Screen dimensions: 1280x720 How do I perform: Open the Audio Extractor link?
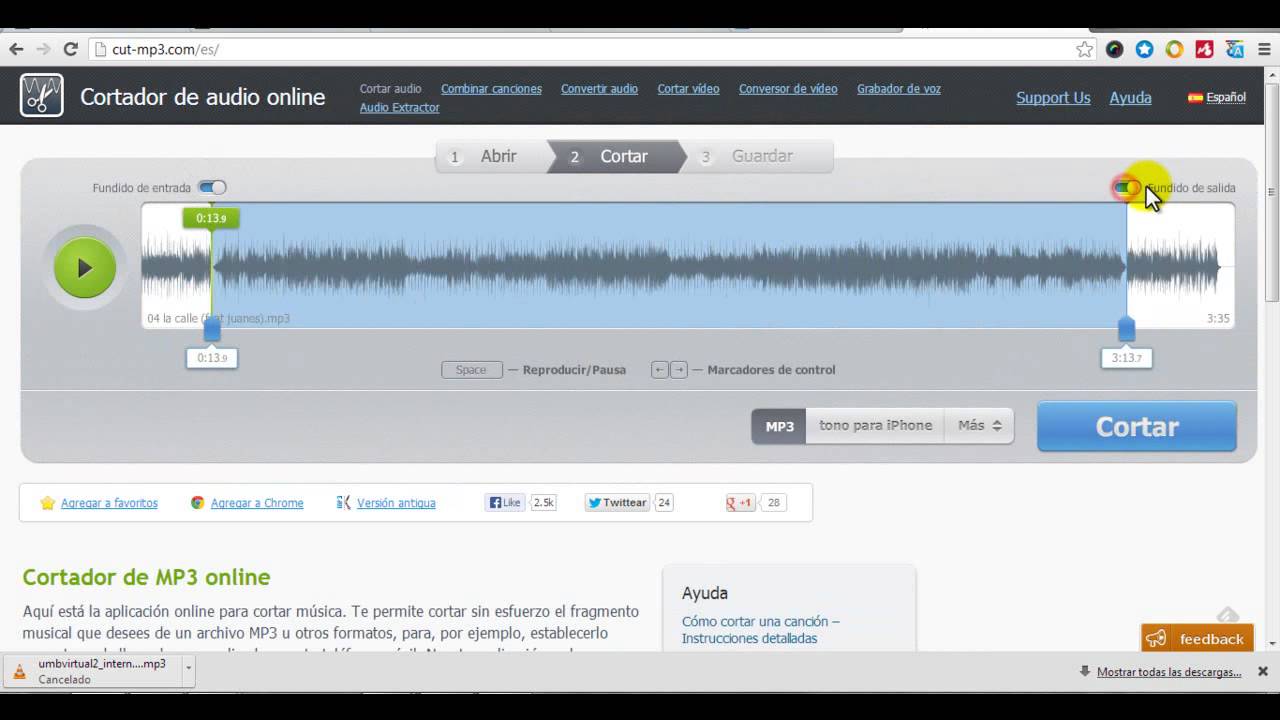click(400, 108)
